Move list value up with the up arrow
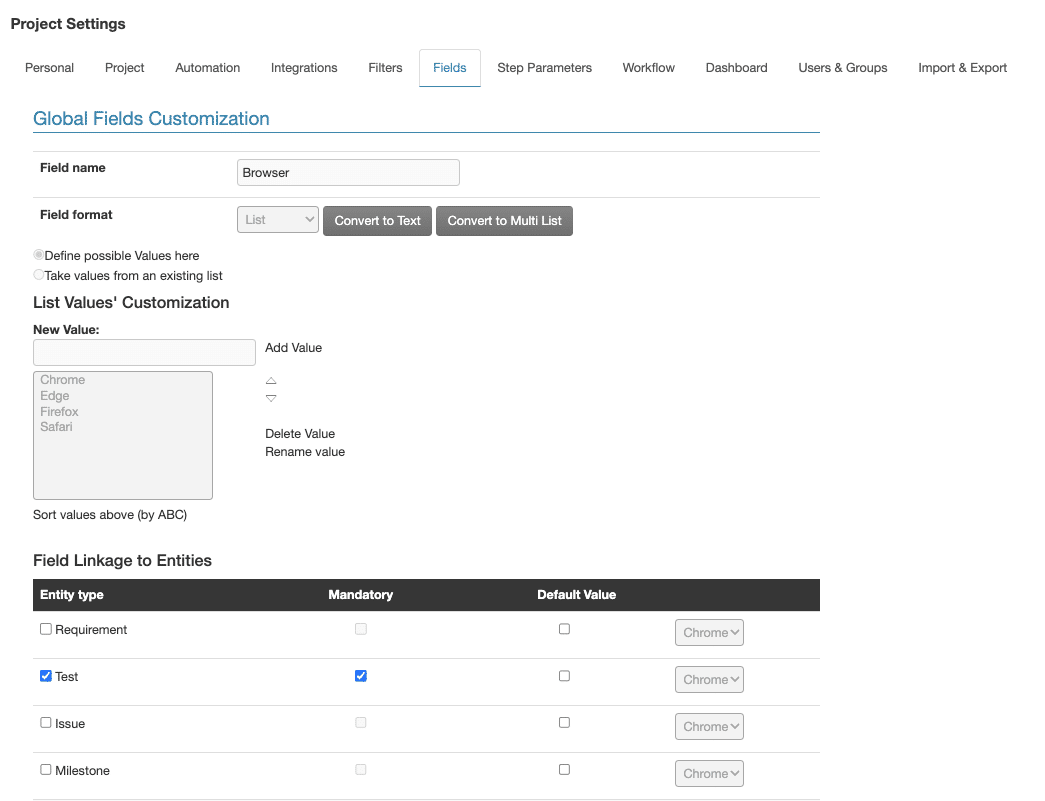This screenshot has width=1045, height=801. click(271, 381)
